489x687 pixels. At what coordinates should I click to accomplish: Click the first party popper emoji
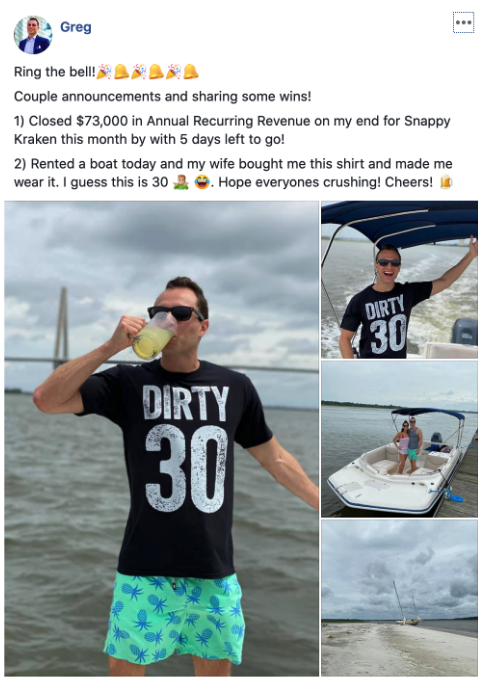click(x=104, y=71)
